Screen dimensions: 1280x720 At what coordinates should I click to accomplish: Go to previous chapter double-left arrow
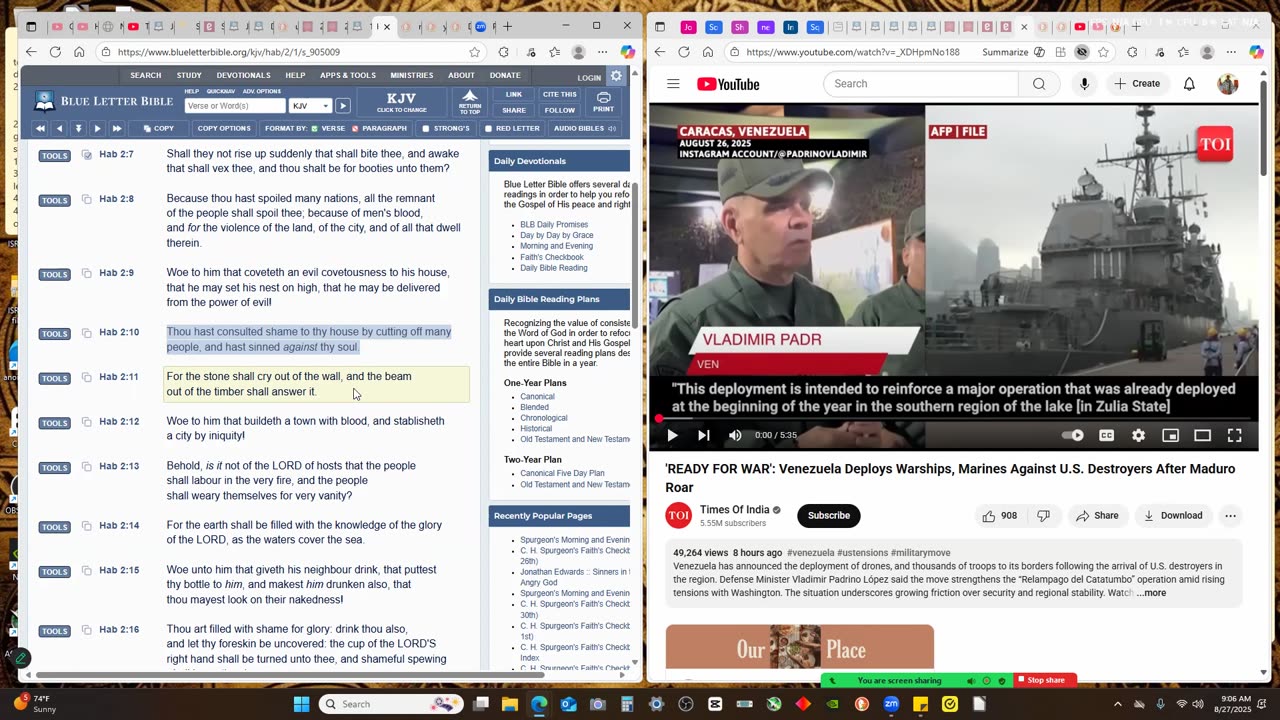pos(40,128)
